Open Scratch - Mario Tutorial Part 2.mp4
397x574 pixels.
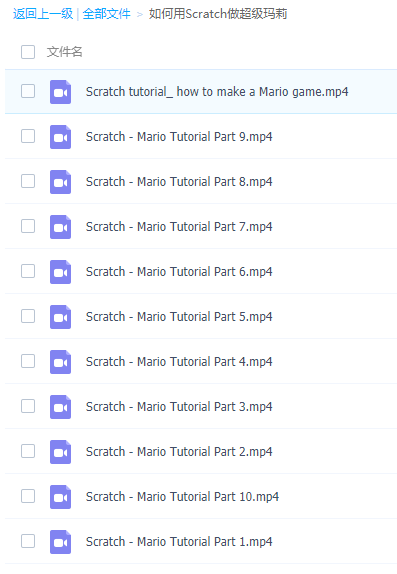[179, 452]
